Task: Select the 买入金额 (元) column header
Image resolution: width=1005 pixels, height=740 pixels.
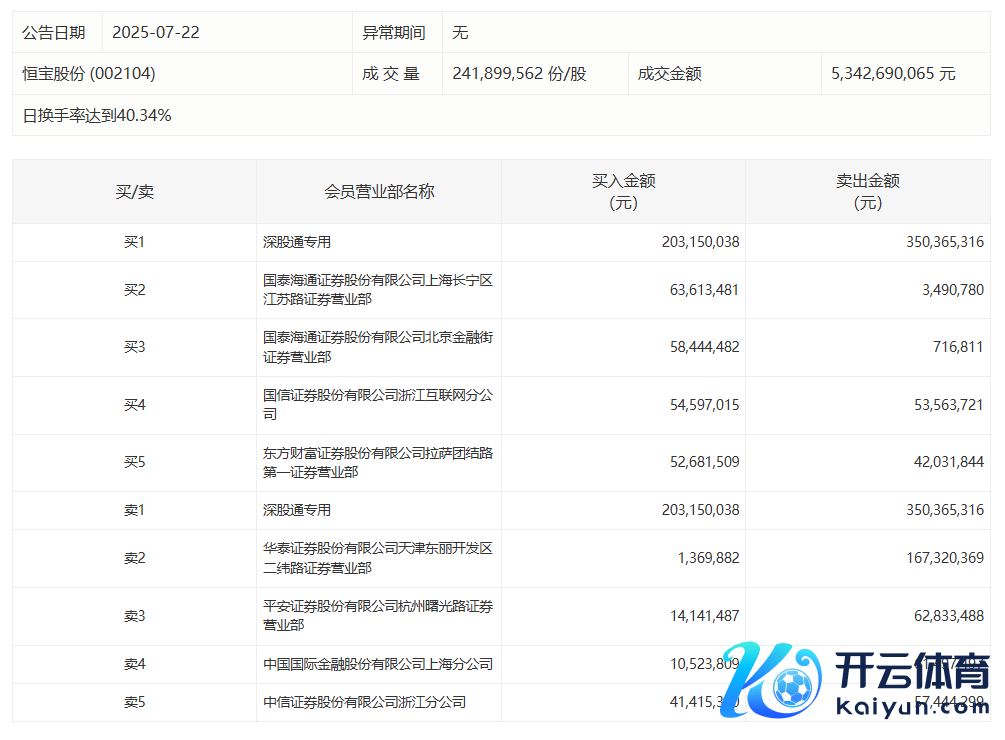Action: point(623,192)
